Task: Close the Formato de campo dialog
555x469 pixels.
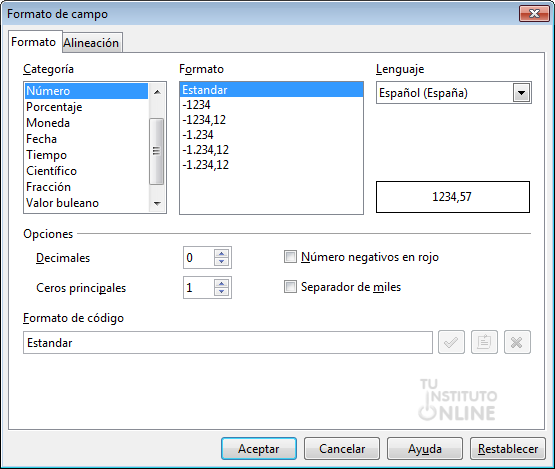Action: (534, 14)
